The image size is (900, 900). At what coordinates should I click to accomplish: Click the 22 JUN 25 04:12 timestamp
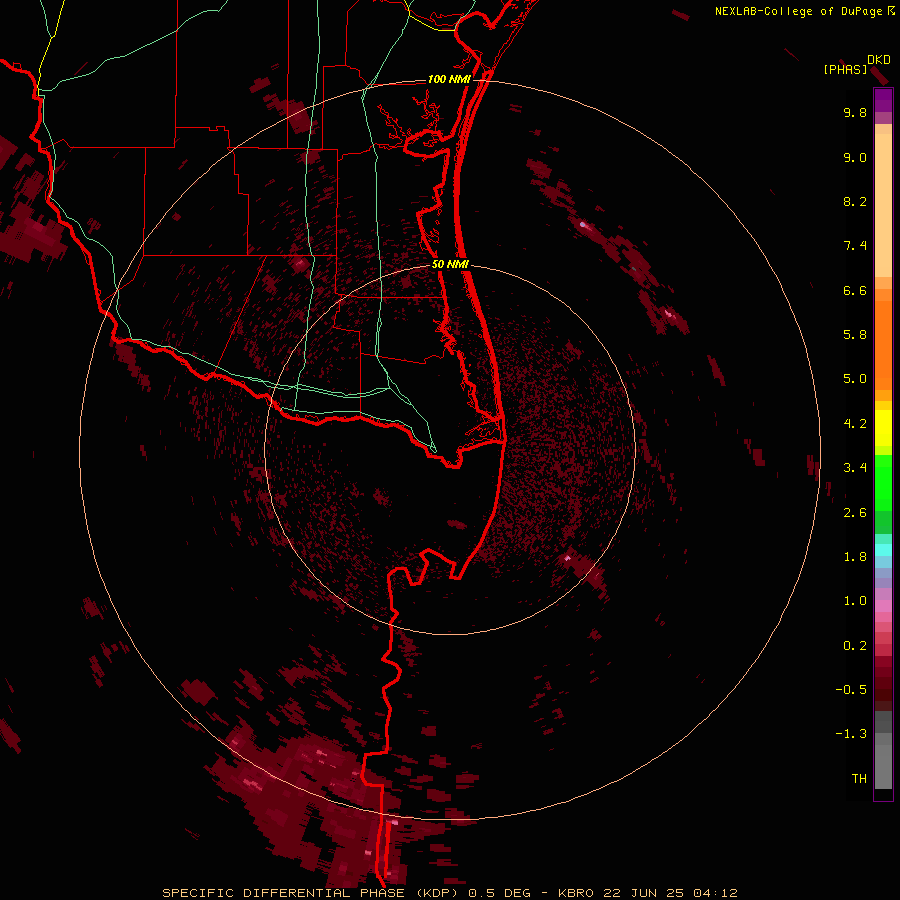[672, 893]
